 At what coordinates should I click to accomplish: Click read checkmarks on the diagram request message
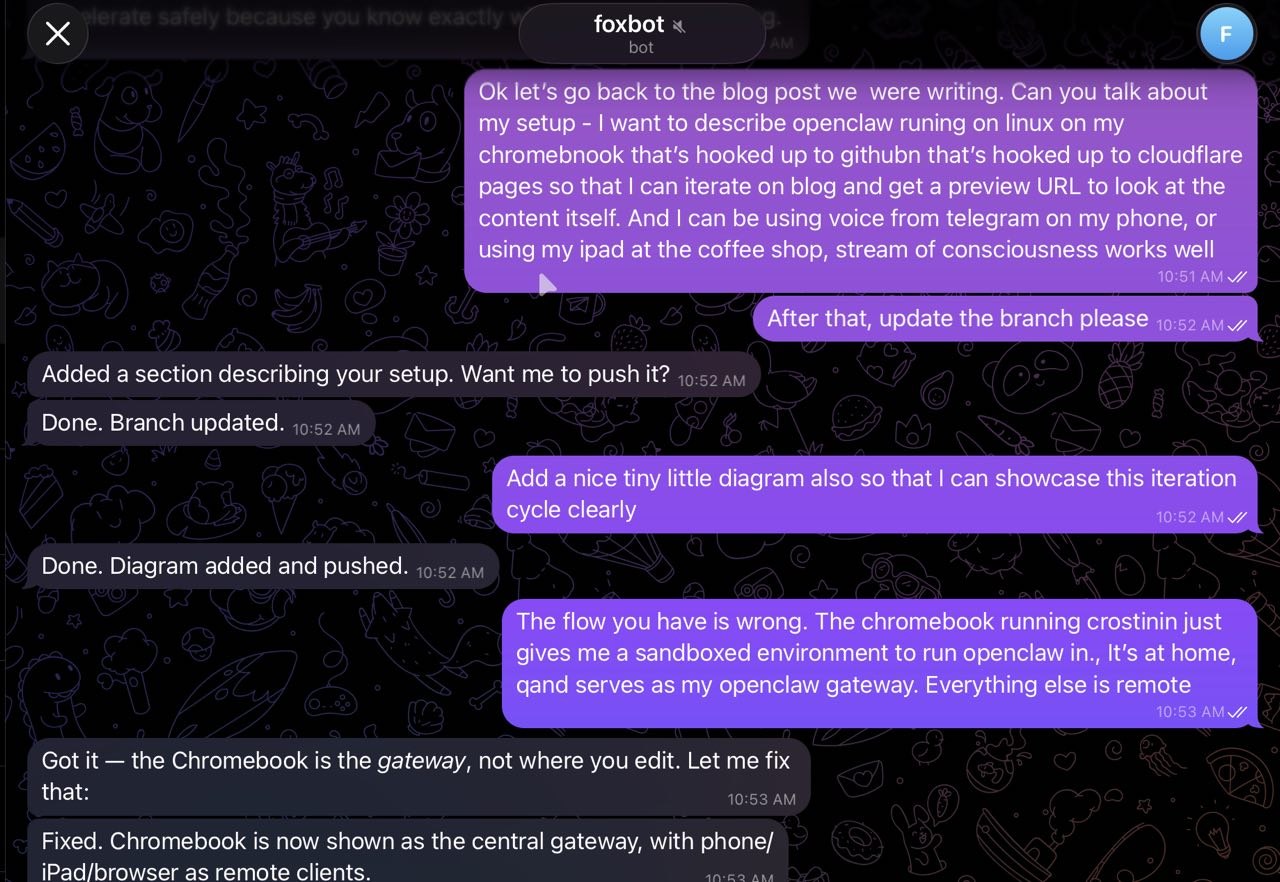point(1238,517)
